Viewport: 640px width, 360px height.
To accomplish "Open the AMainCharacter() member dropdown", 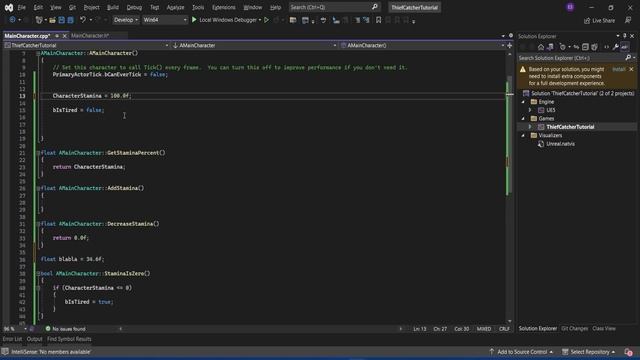I will [422, 46].
